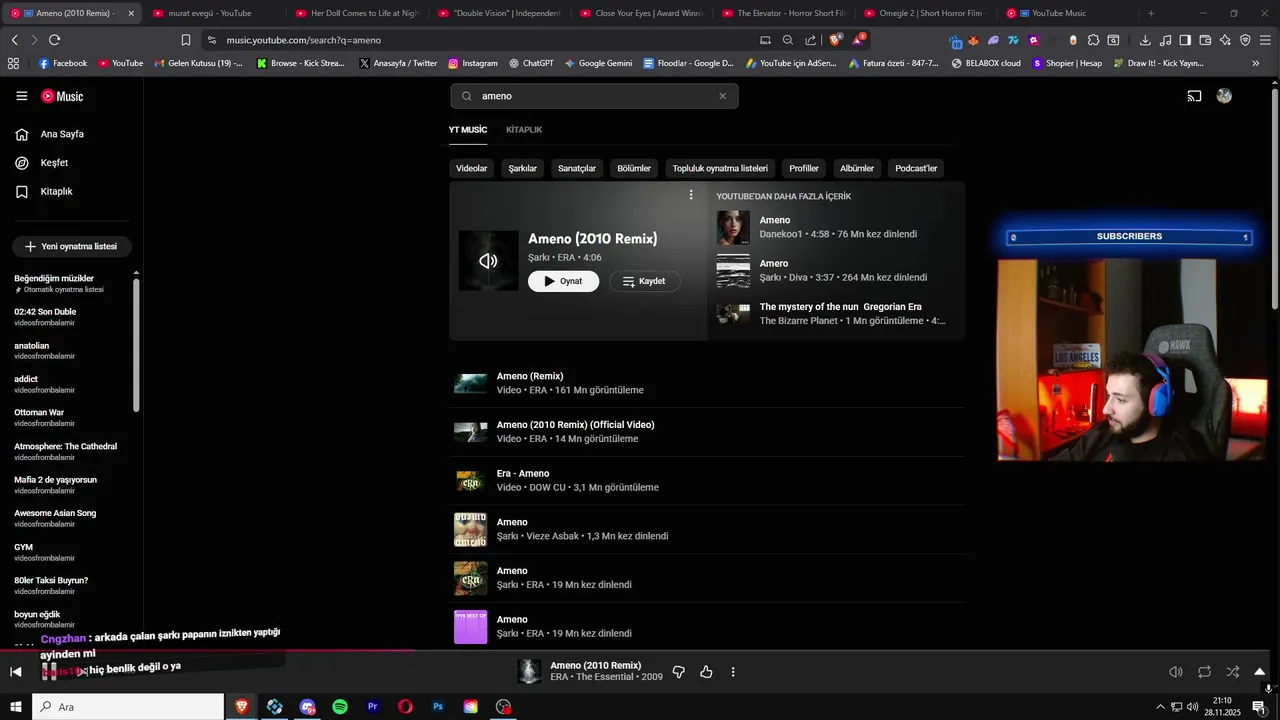
Task: Switch to the YT MUSIC tab
Action: click(468, 130)
